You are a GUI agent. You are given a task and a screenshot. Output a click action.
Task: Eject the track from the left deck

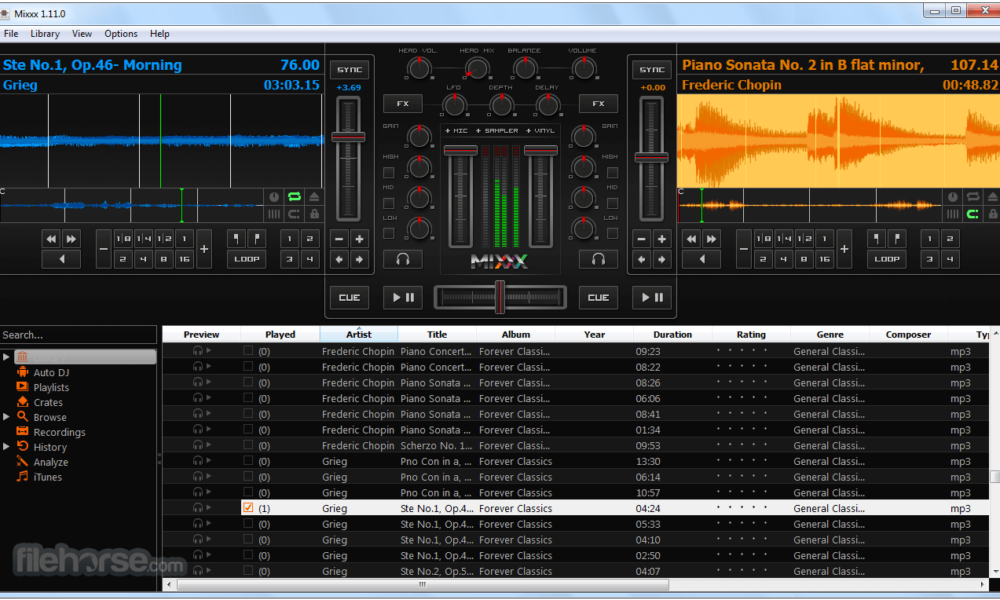coord(314,197)
